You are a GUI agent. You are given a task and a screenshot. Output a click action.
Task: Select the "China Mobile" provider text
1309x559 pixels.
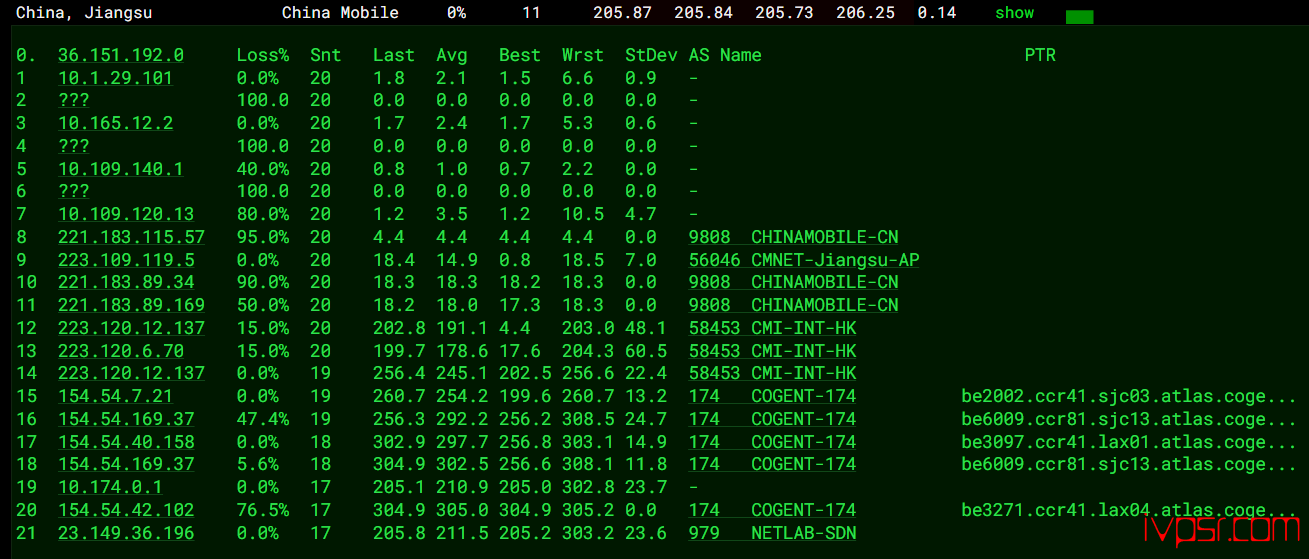point(340,13)
